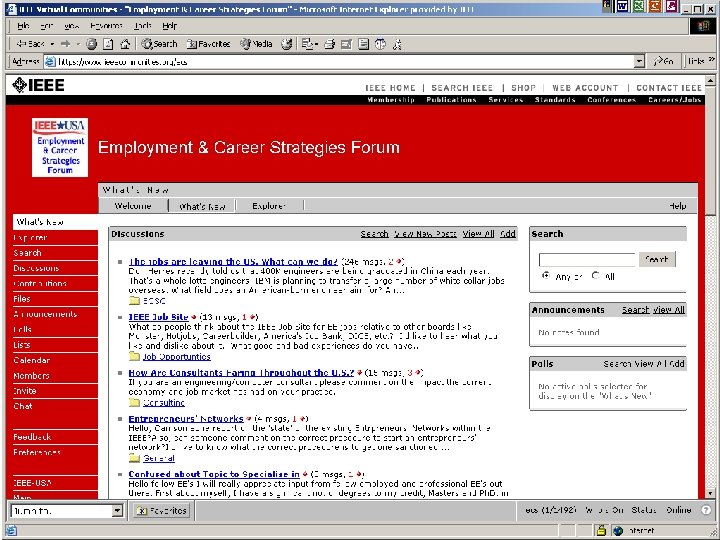The height and width of the screenshot is (540, 720).
Task: Click the page's vertical scrollbar down arrow
Action: (x=710, y=493)
